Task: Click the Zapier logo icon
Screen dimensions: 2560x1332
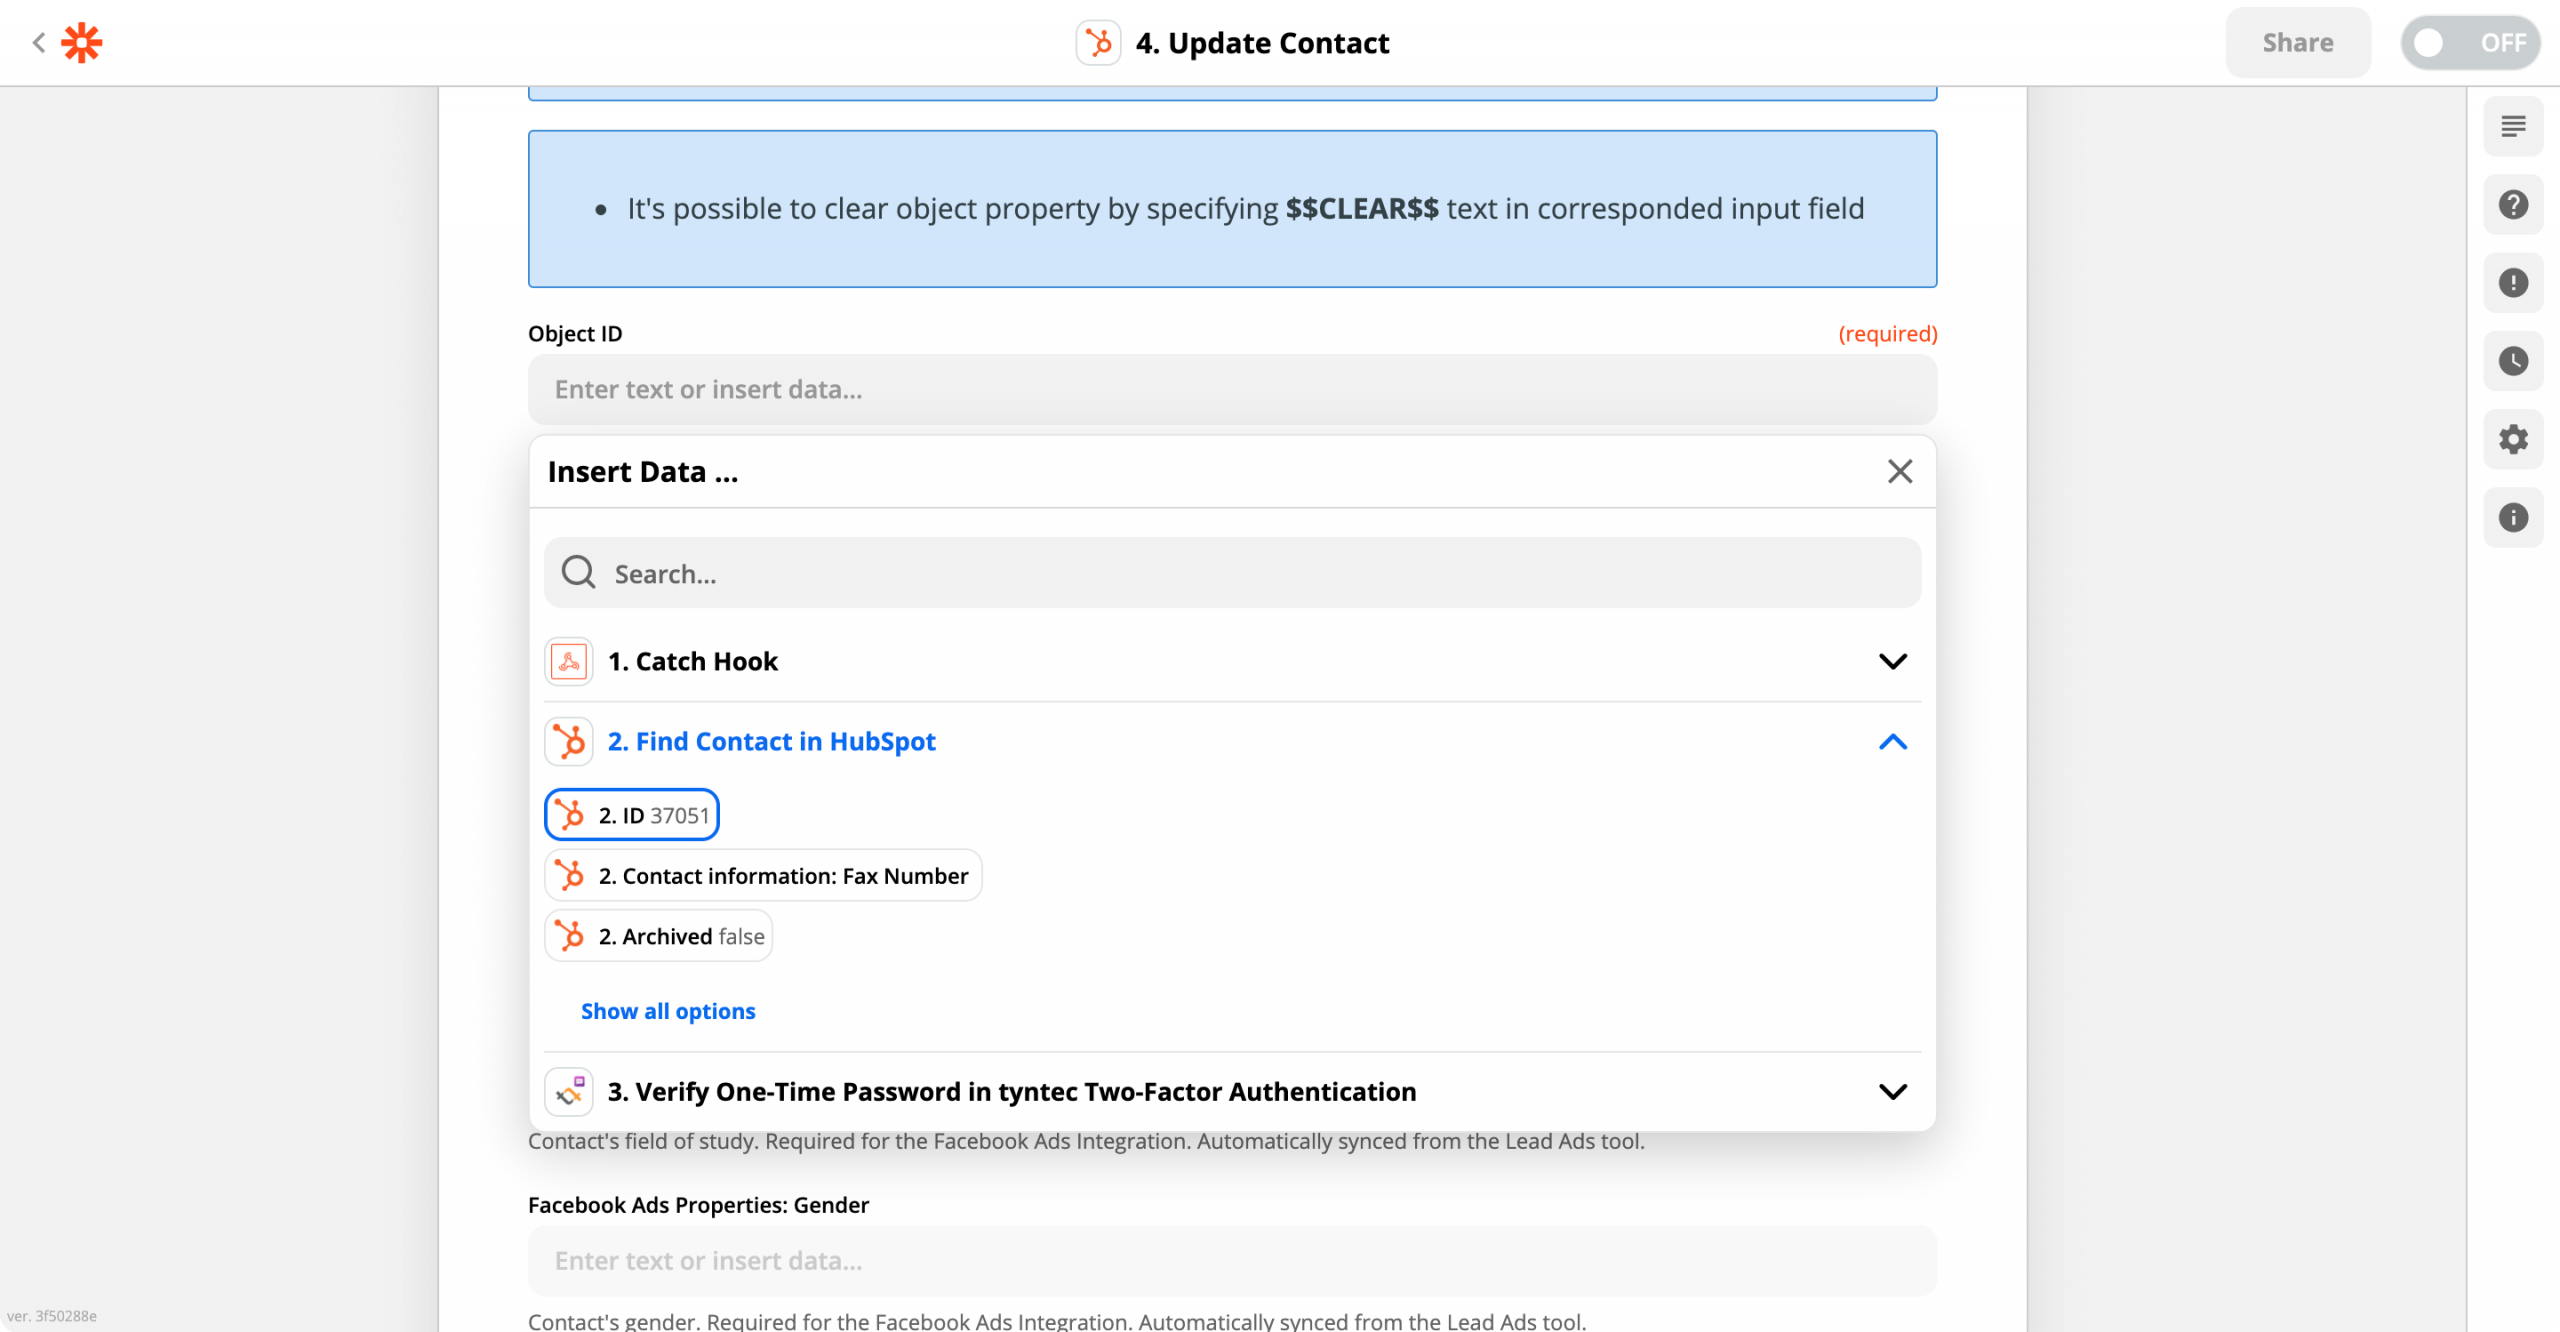Action: pos(82,43)
